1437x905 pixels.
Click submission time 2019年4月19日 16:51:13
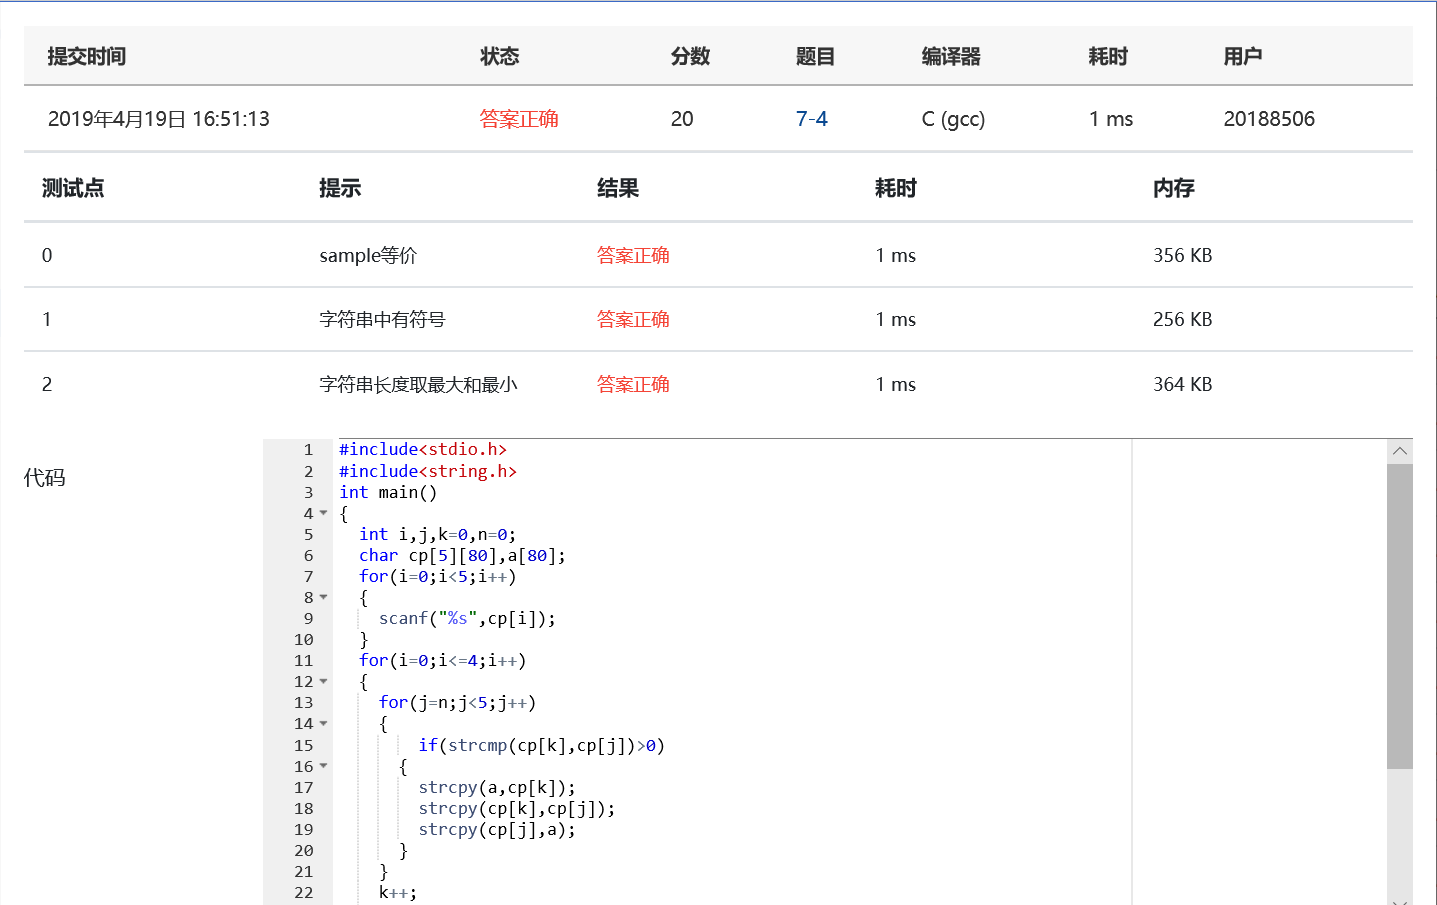click(159, 119)
